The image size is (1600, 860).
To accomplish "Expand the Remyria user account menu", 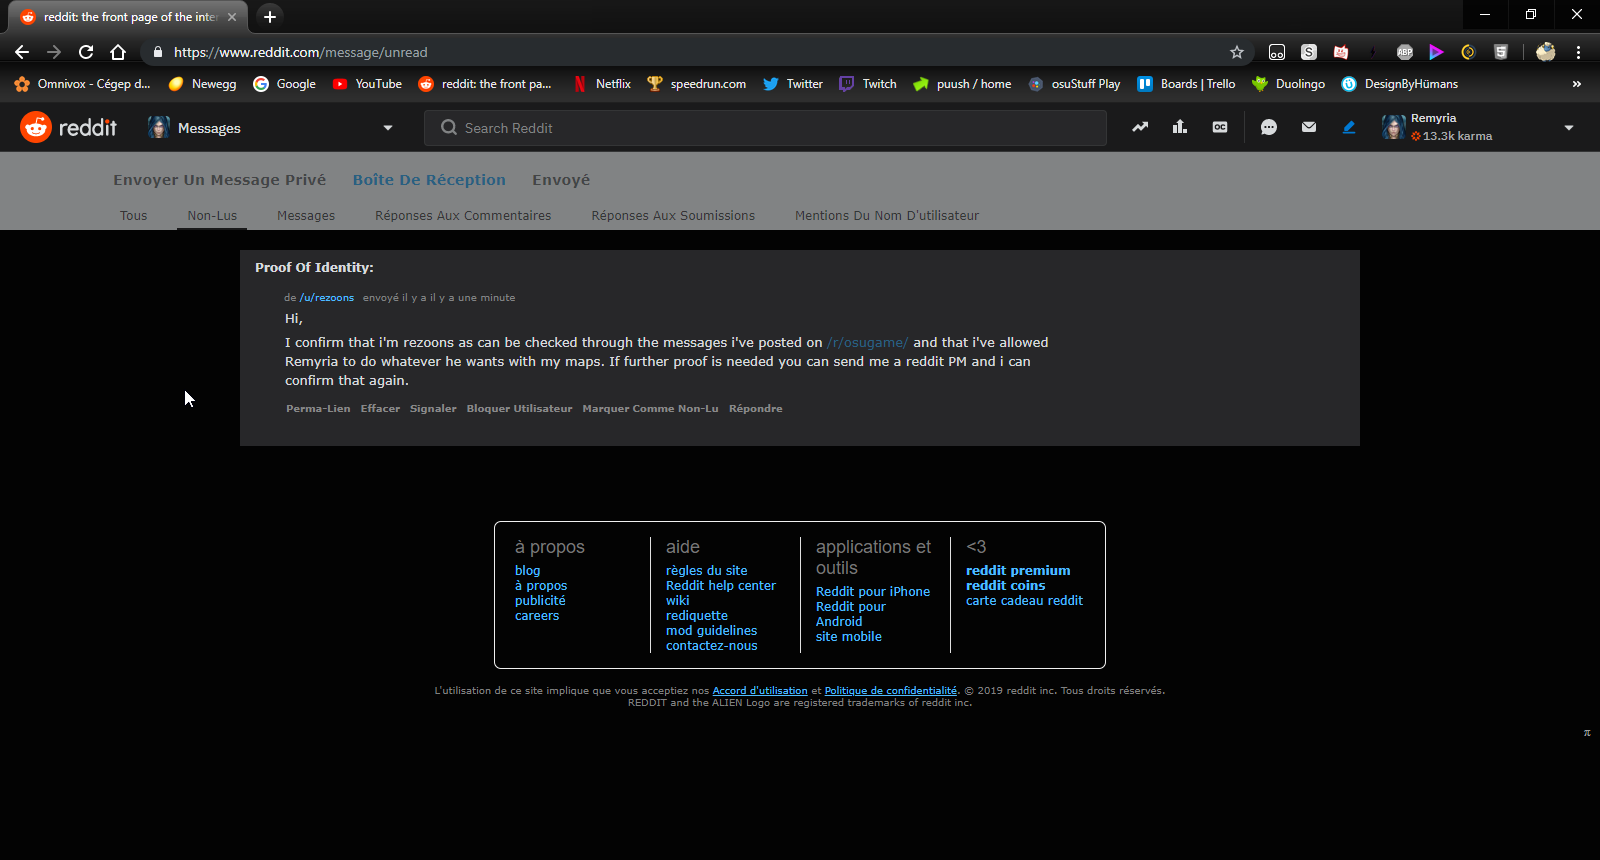I will coord(1568,128).
